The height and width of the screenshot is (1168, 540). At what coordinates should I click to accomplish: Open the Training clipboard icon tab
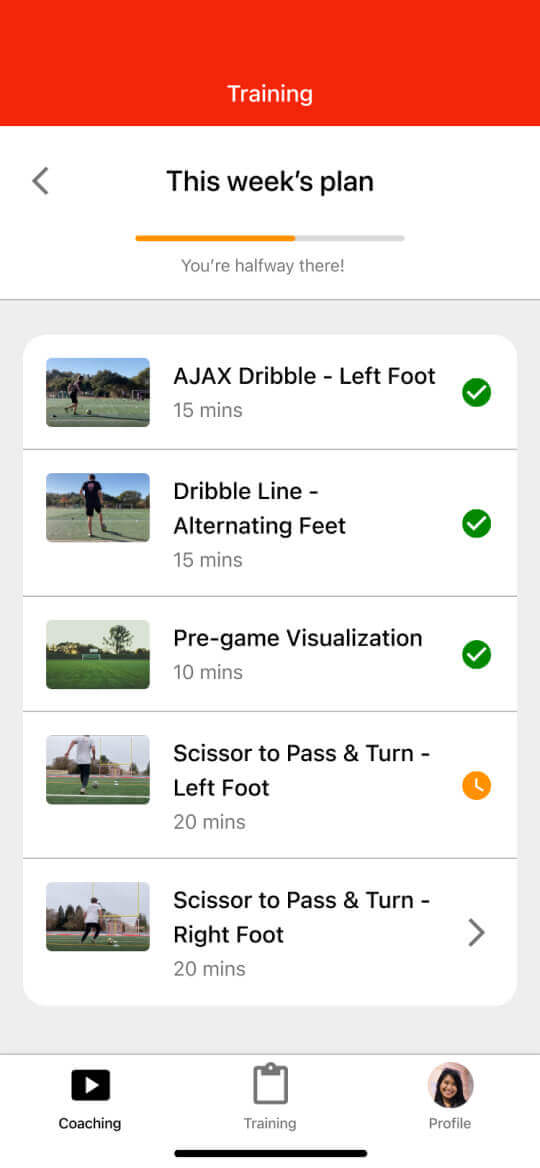pyautogui.click(x=270, y=1083)
